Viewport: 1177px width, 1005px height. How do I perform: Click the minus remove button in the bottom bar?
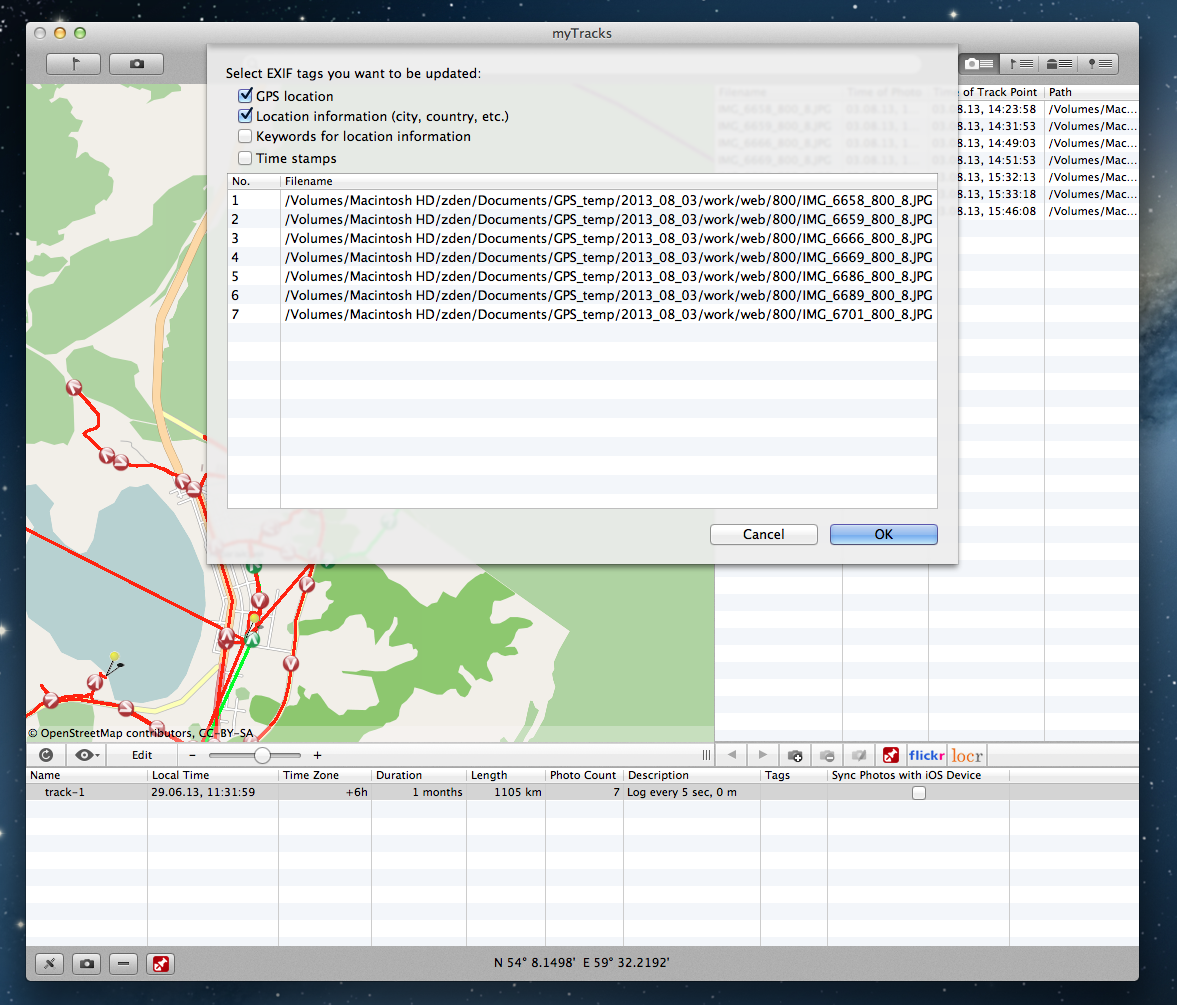123,964
